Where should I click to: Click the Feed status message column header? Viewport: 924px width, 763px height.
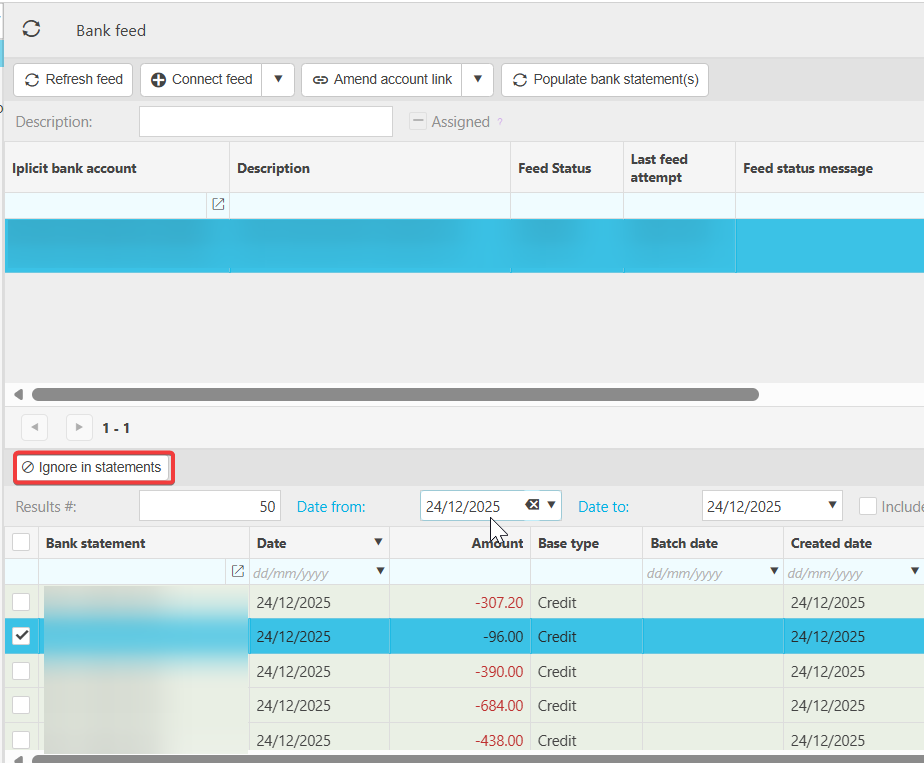click(x=830, y=168)
